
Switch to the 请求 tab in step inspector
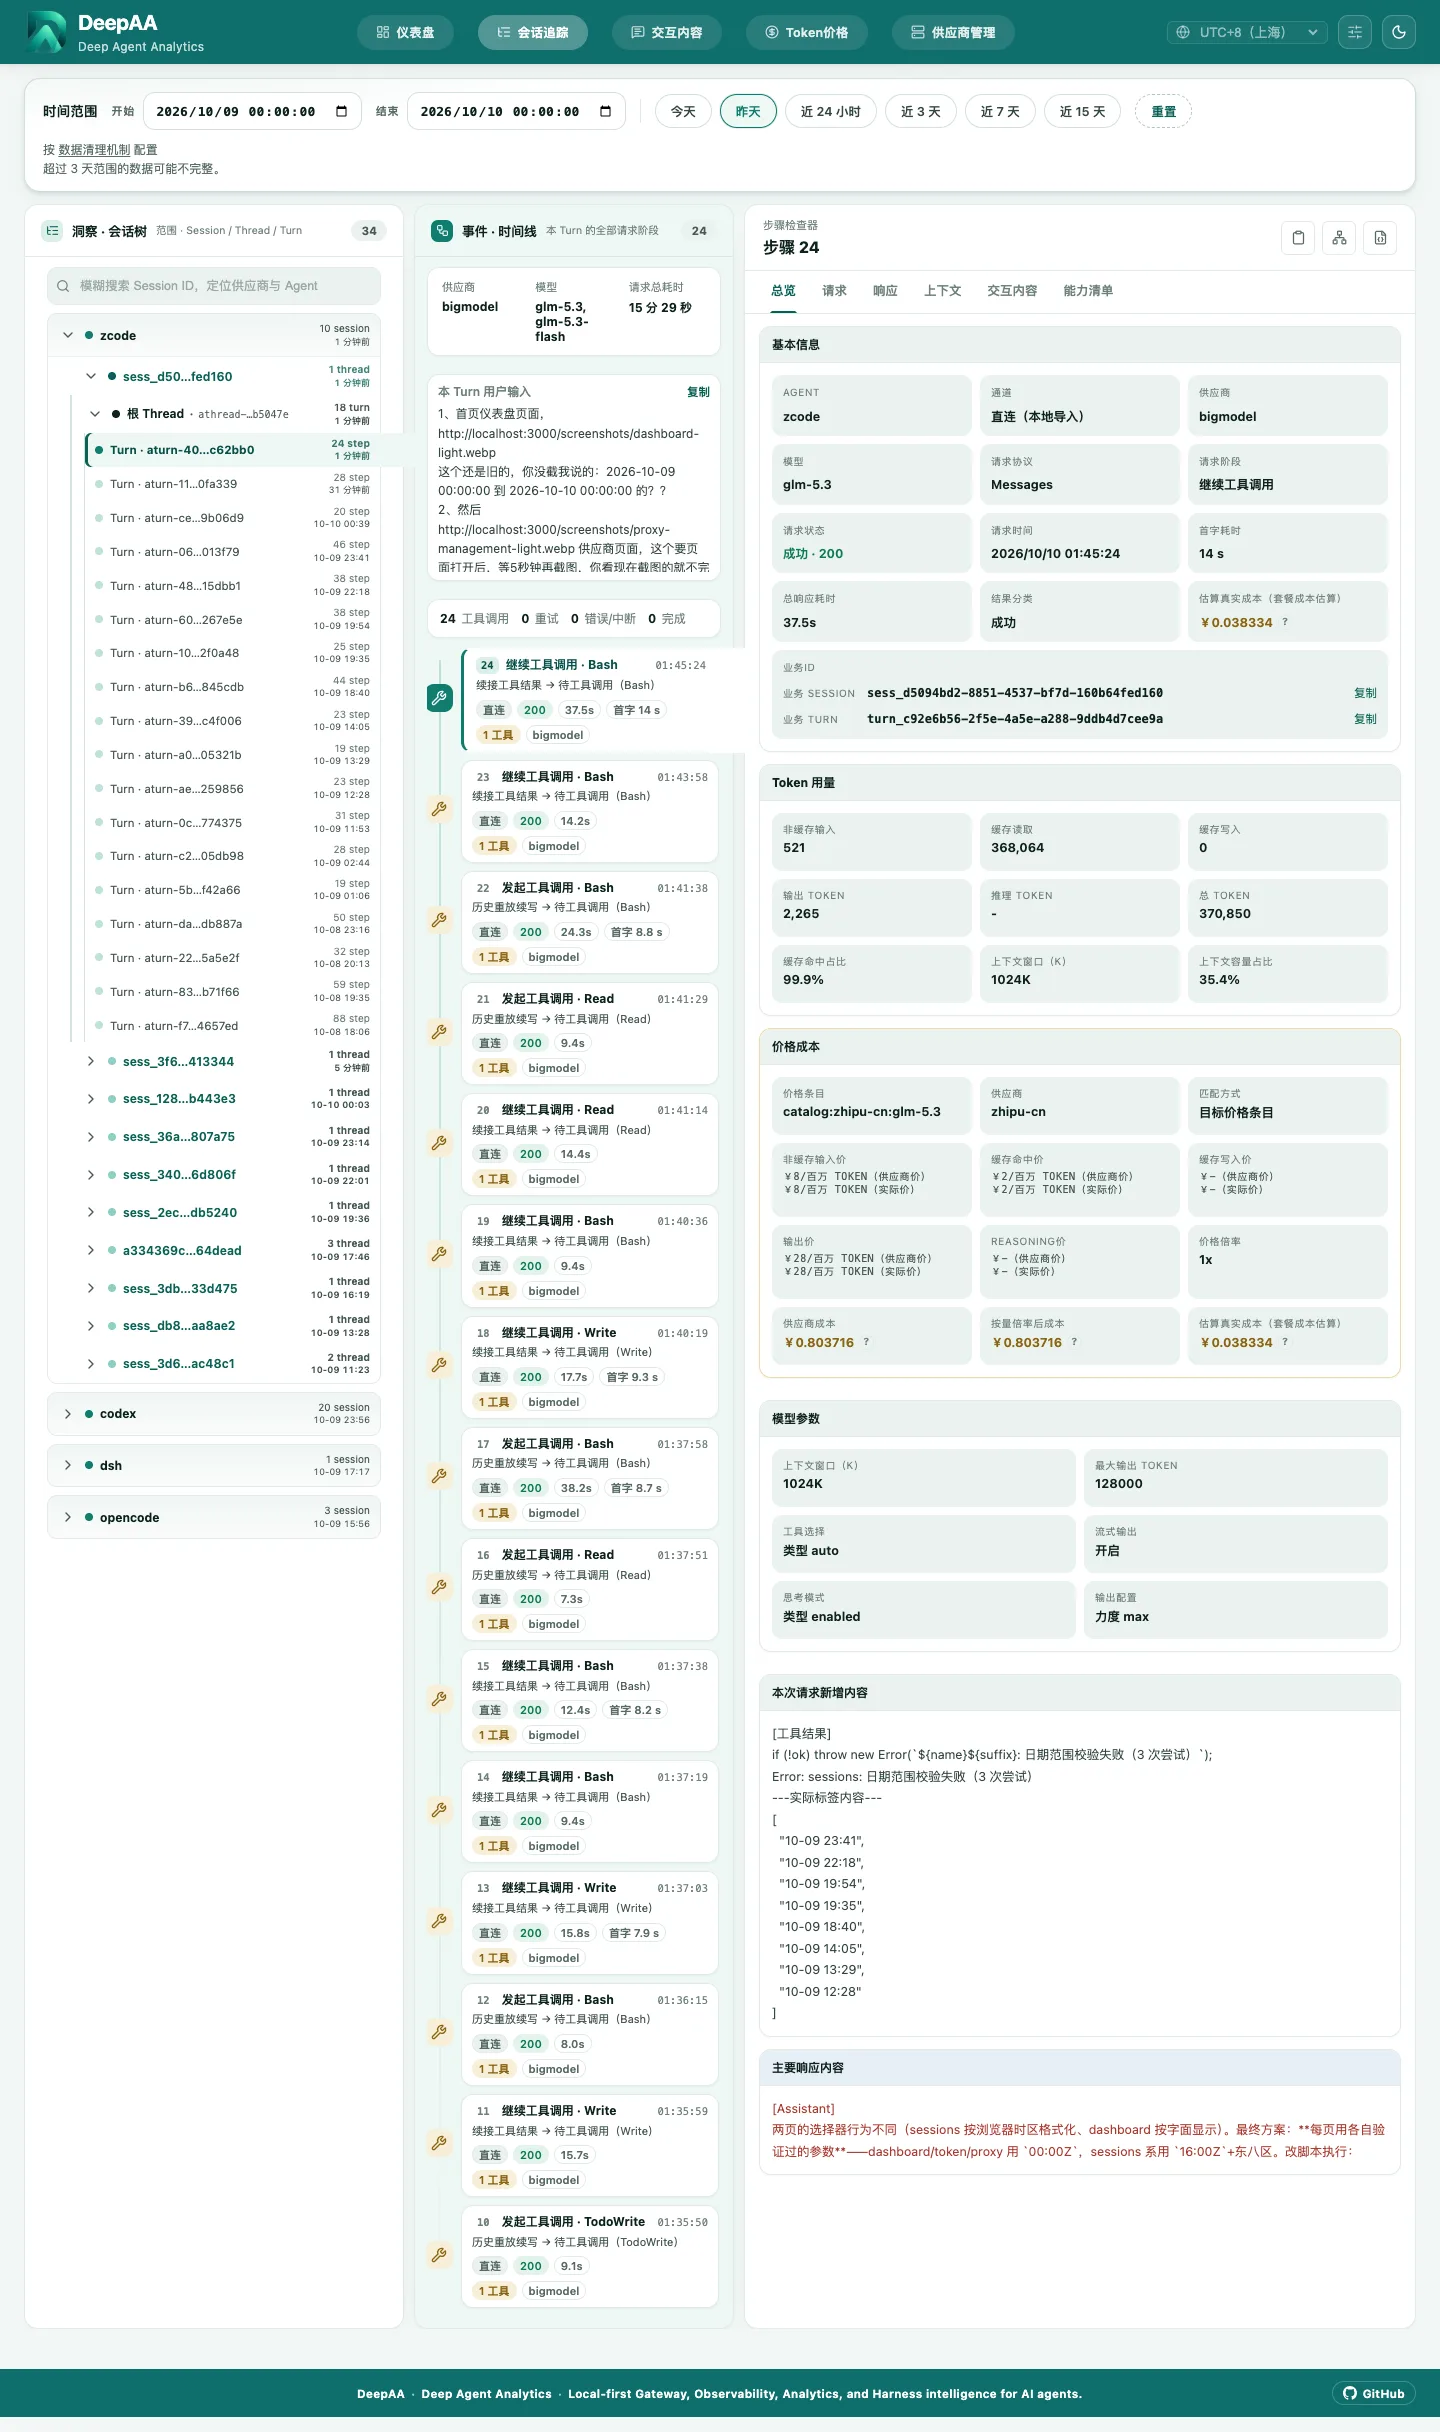pos(834,291)
